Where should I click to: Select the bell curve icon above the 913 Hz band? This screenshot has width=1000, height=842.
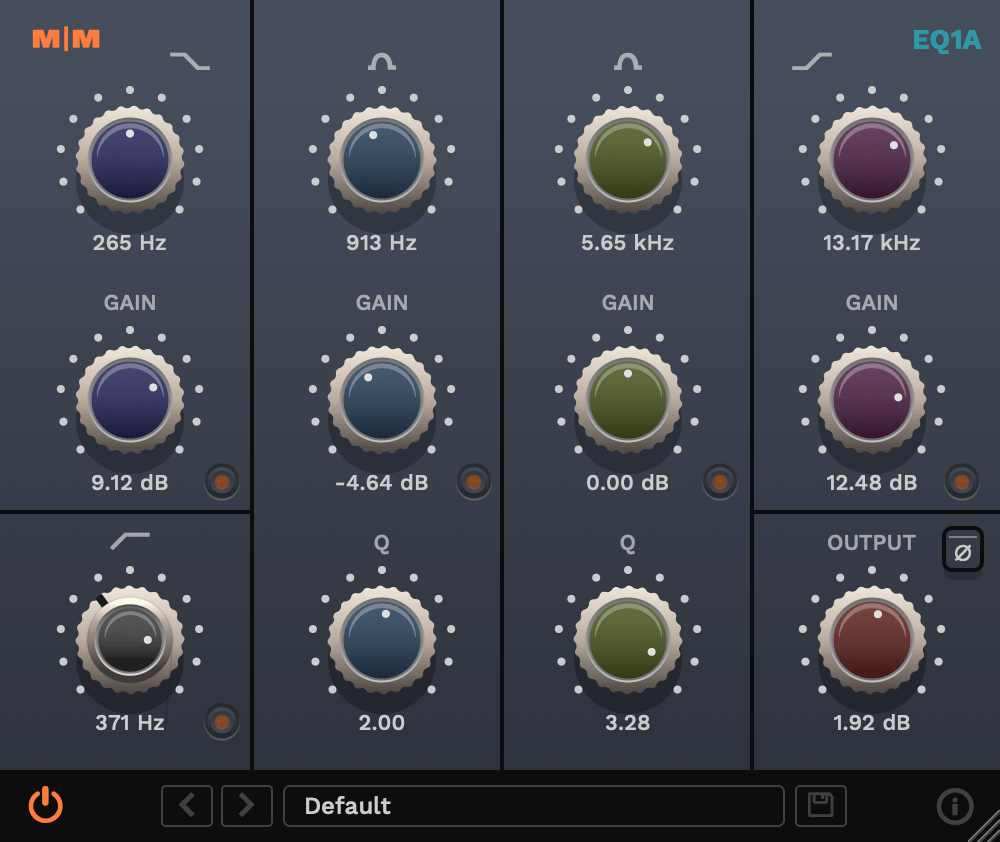tap(381, 60)
